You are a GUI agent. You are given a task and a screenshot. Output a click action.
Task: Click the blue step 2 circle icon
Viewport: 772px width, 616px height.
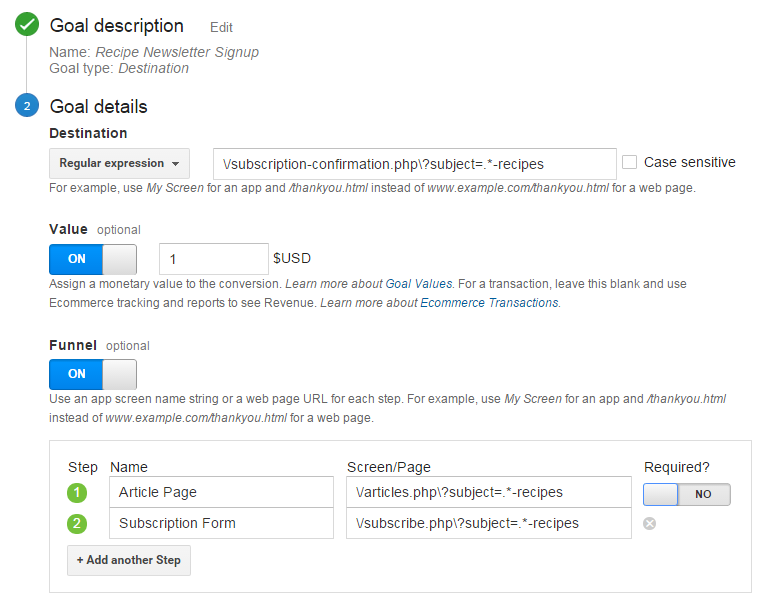coord(27,105)
